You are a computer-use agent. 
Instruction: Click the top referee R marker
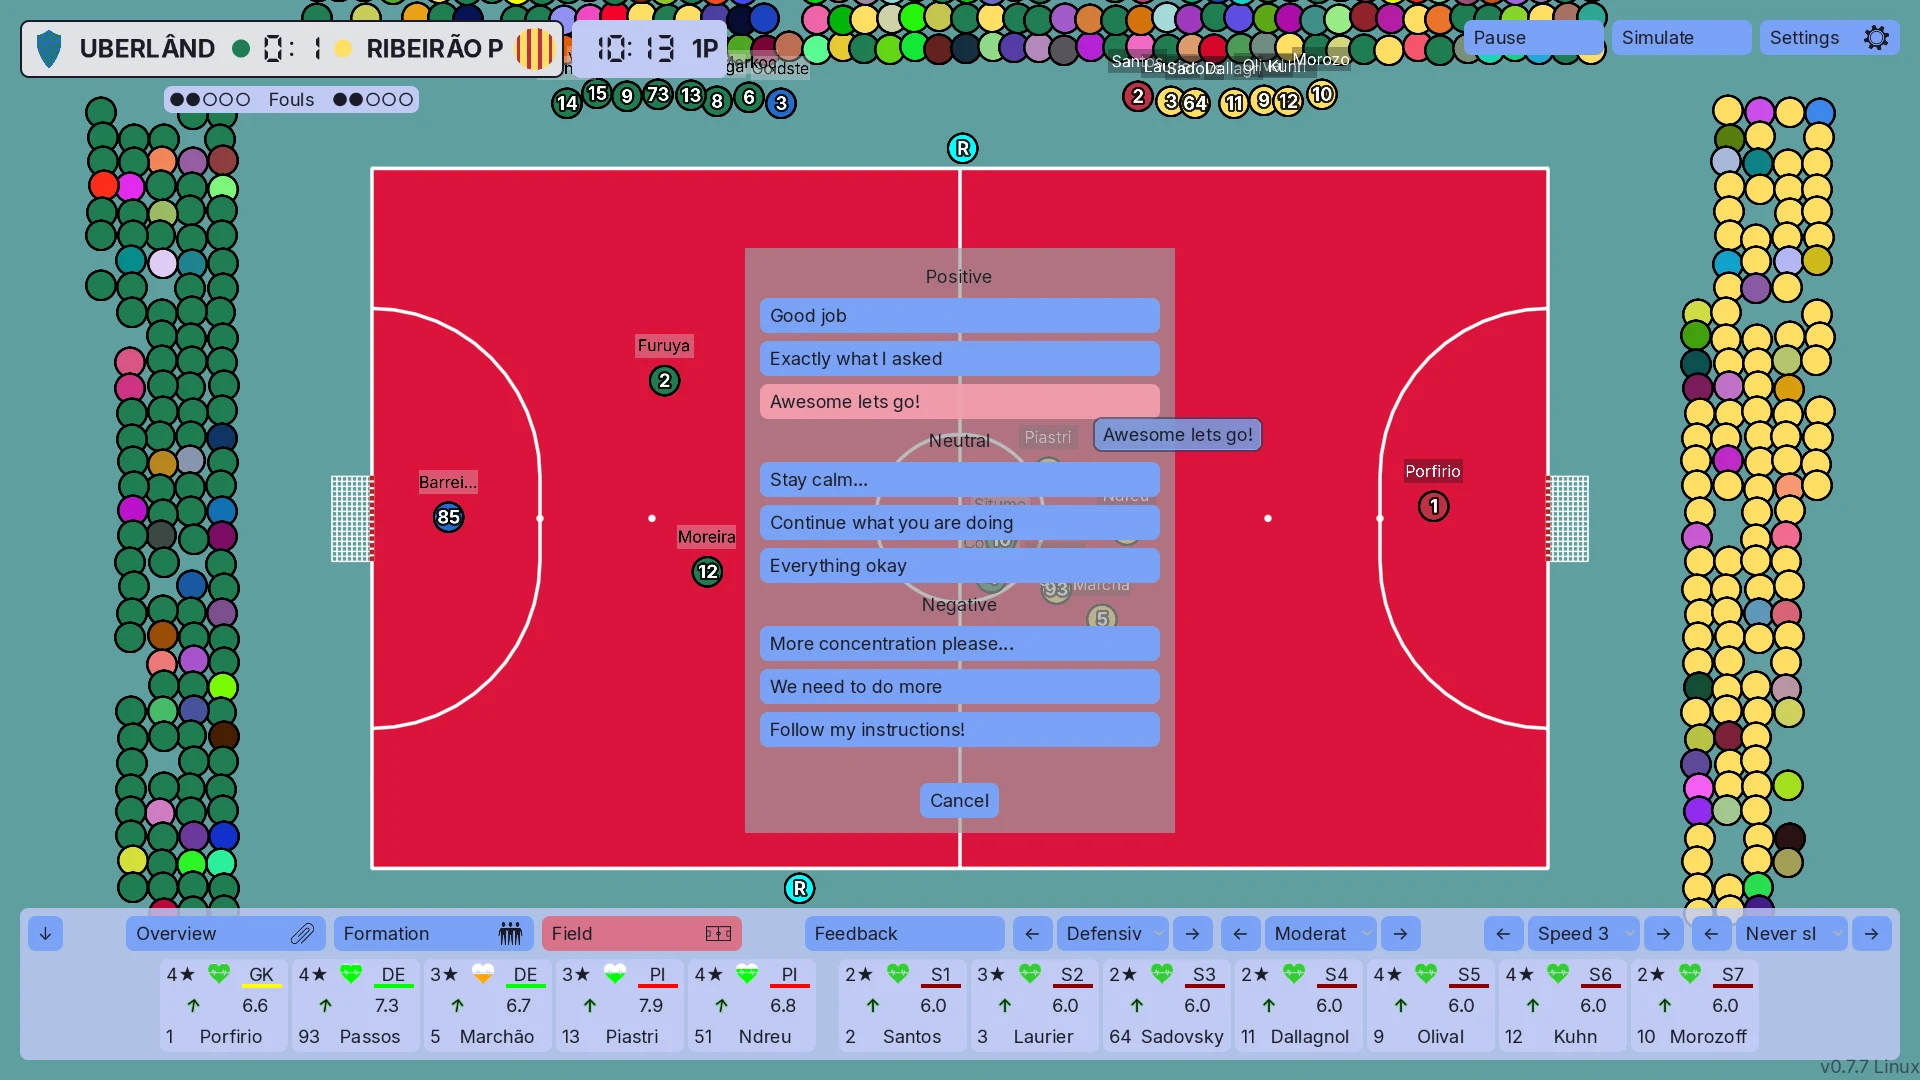pos(962,149)
